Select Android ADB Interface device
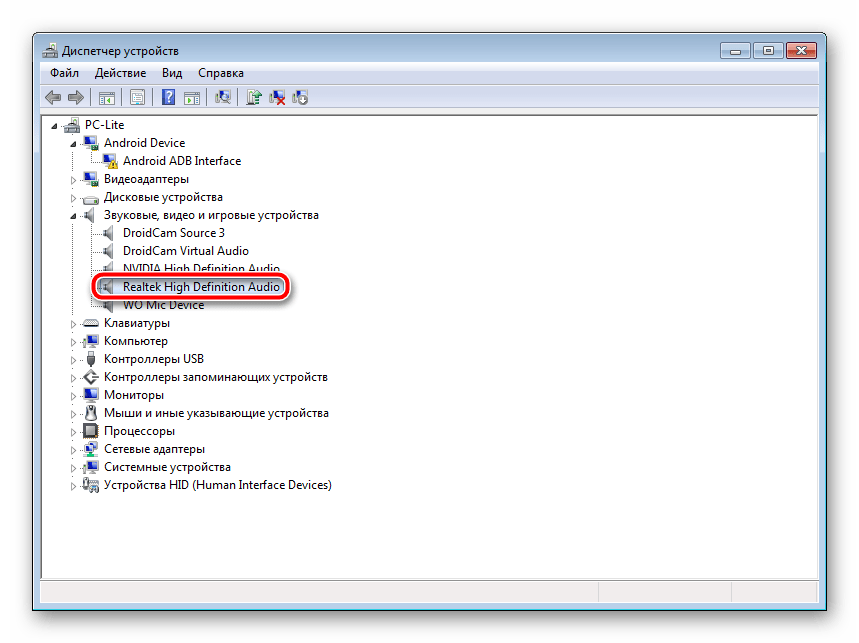 181,161
